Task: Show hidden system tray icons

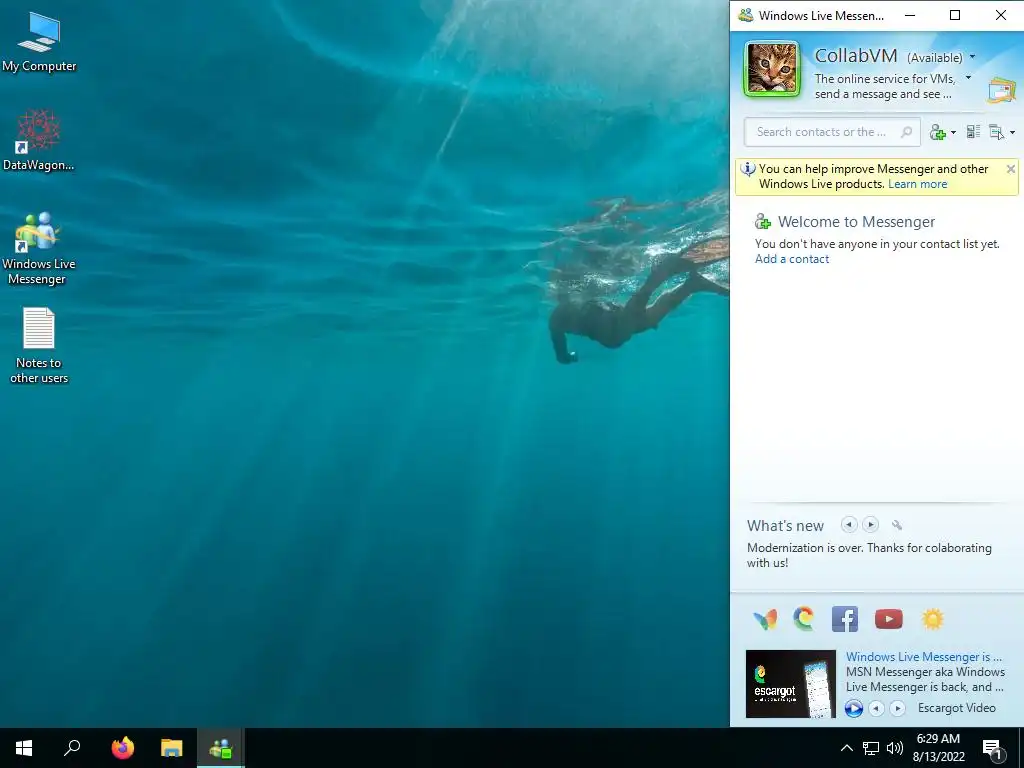Action: pyautogui.click(x=846, y=748)
